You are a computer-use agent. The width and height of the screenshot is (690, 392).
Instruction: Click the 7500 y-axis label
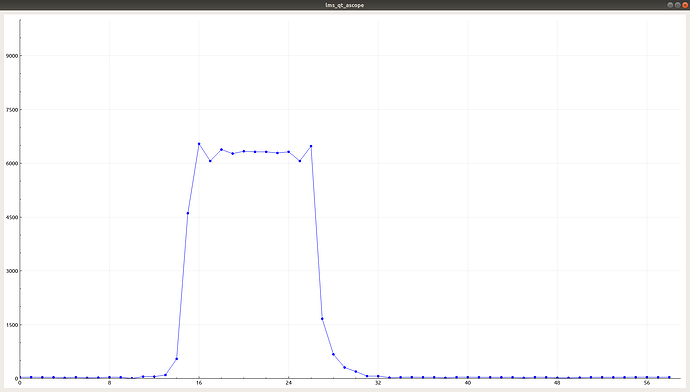[12, 110]
